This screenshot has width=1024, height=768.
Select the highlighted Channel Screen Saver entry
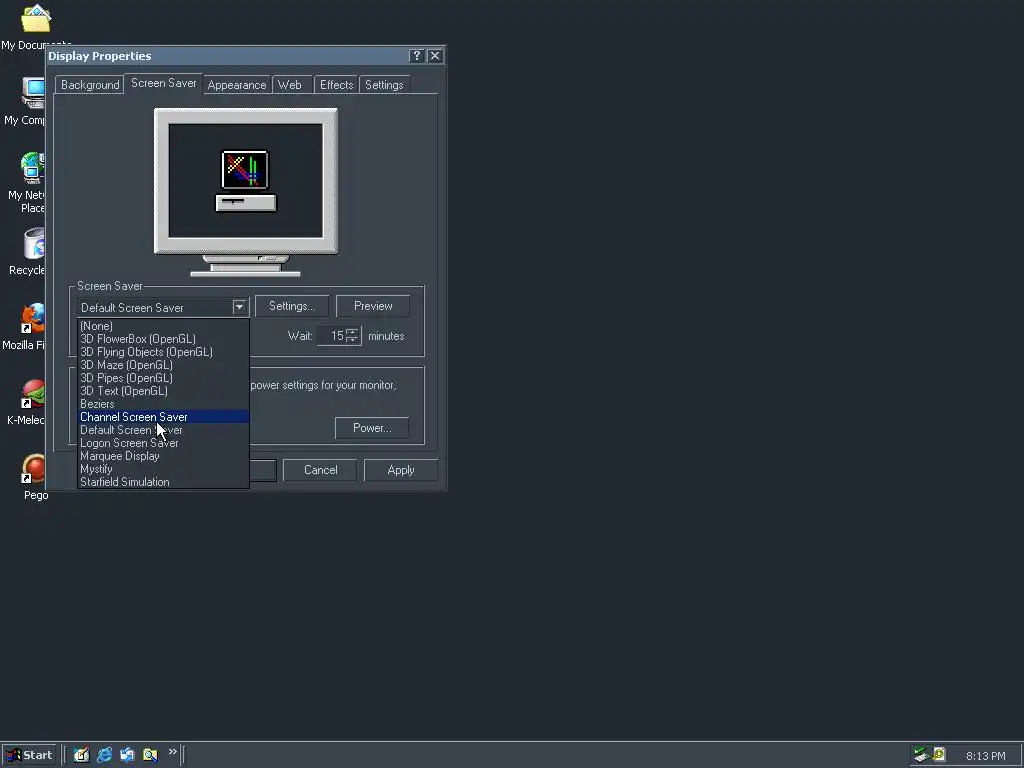pos(163,417)
